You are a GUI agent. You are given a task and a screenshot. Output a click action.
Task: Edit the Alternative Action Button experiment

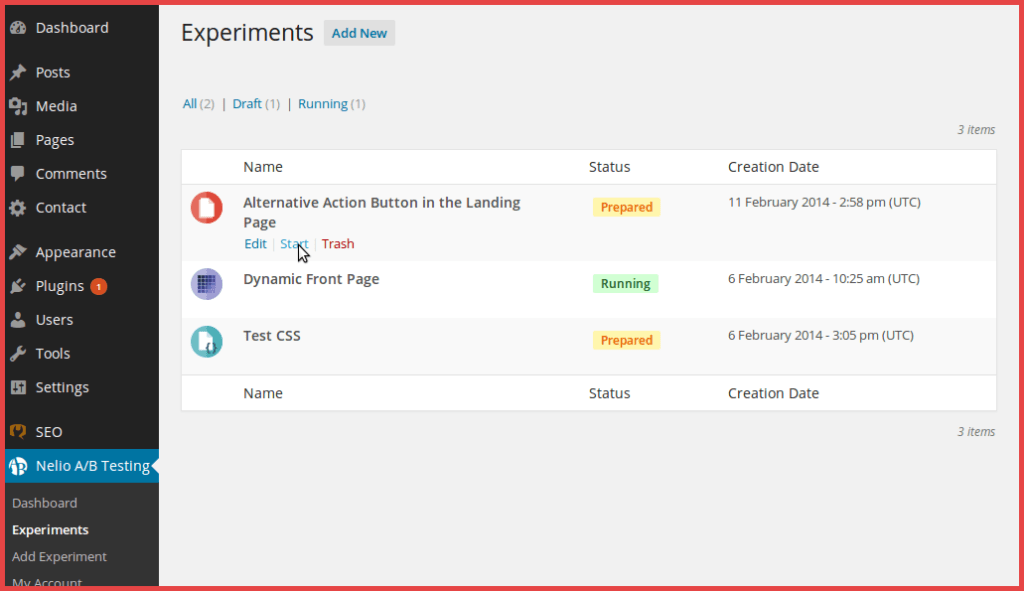click(x=255, y=244)
